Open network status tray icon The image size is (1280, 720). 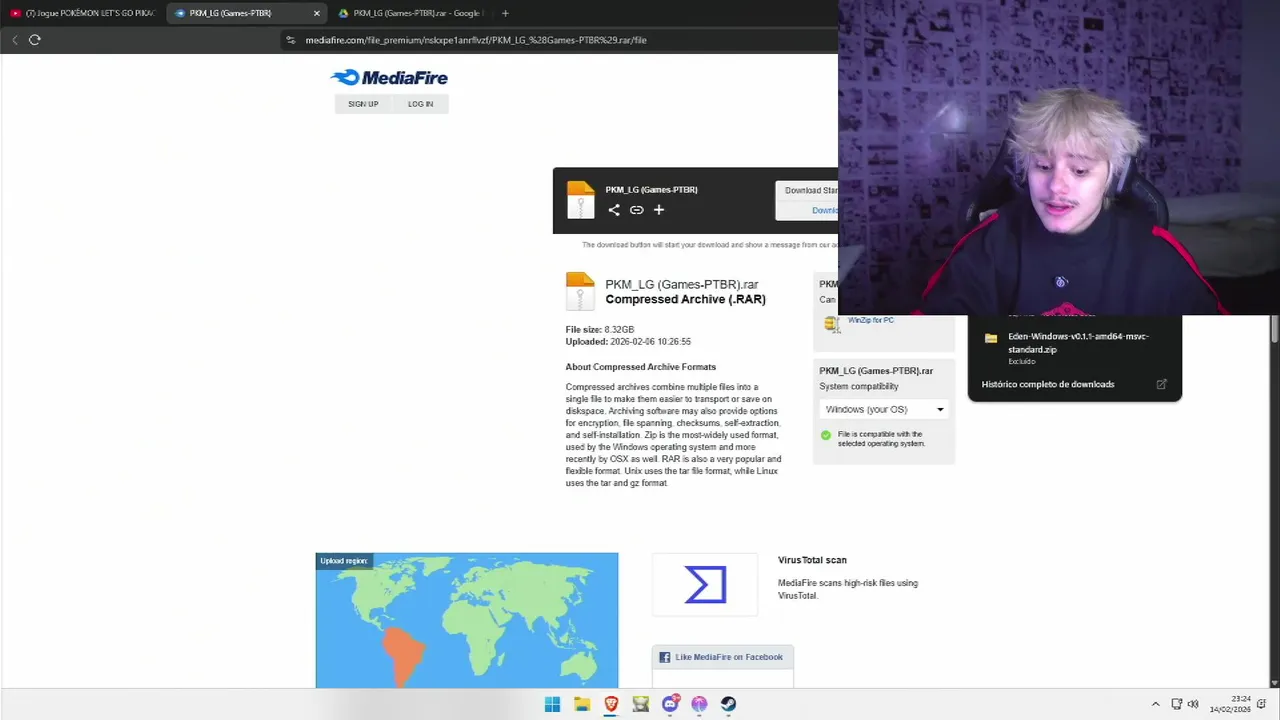click(x=1177, y=704)
